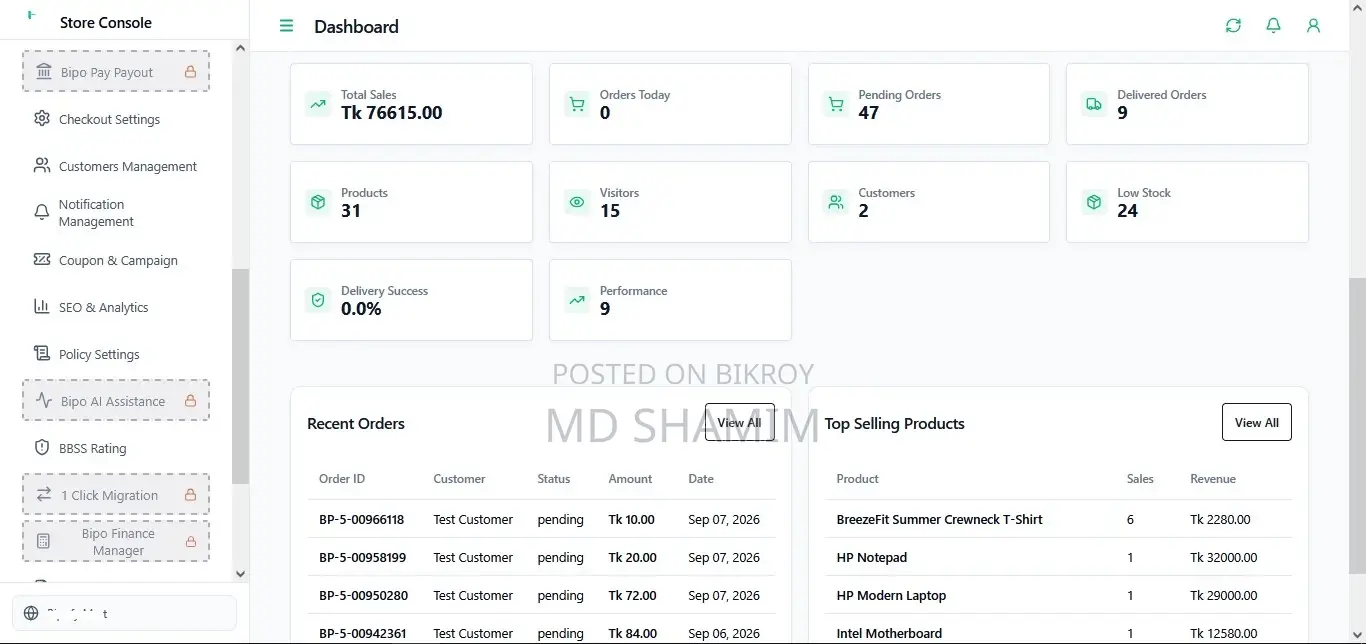Click order ID BP-5-00942361

362,633
